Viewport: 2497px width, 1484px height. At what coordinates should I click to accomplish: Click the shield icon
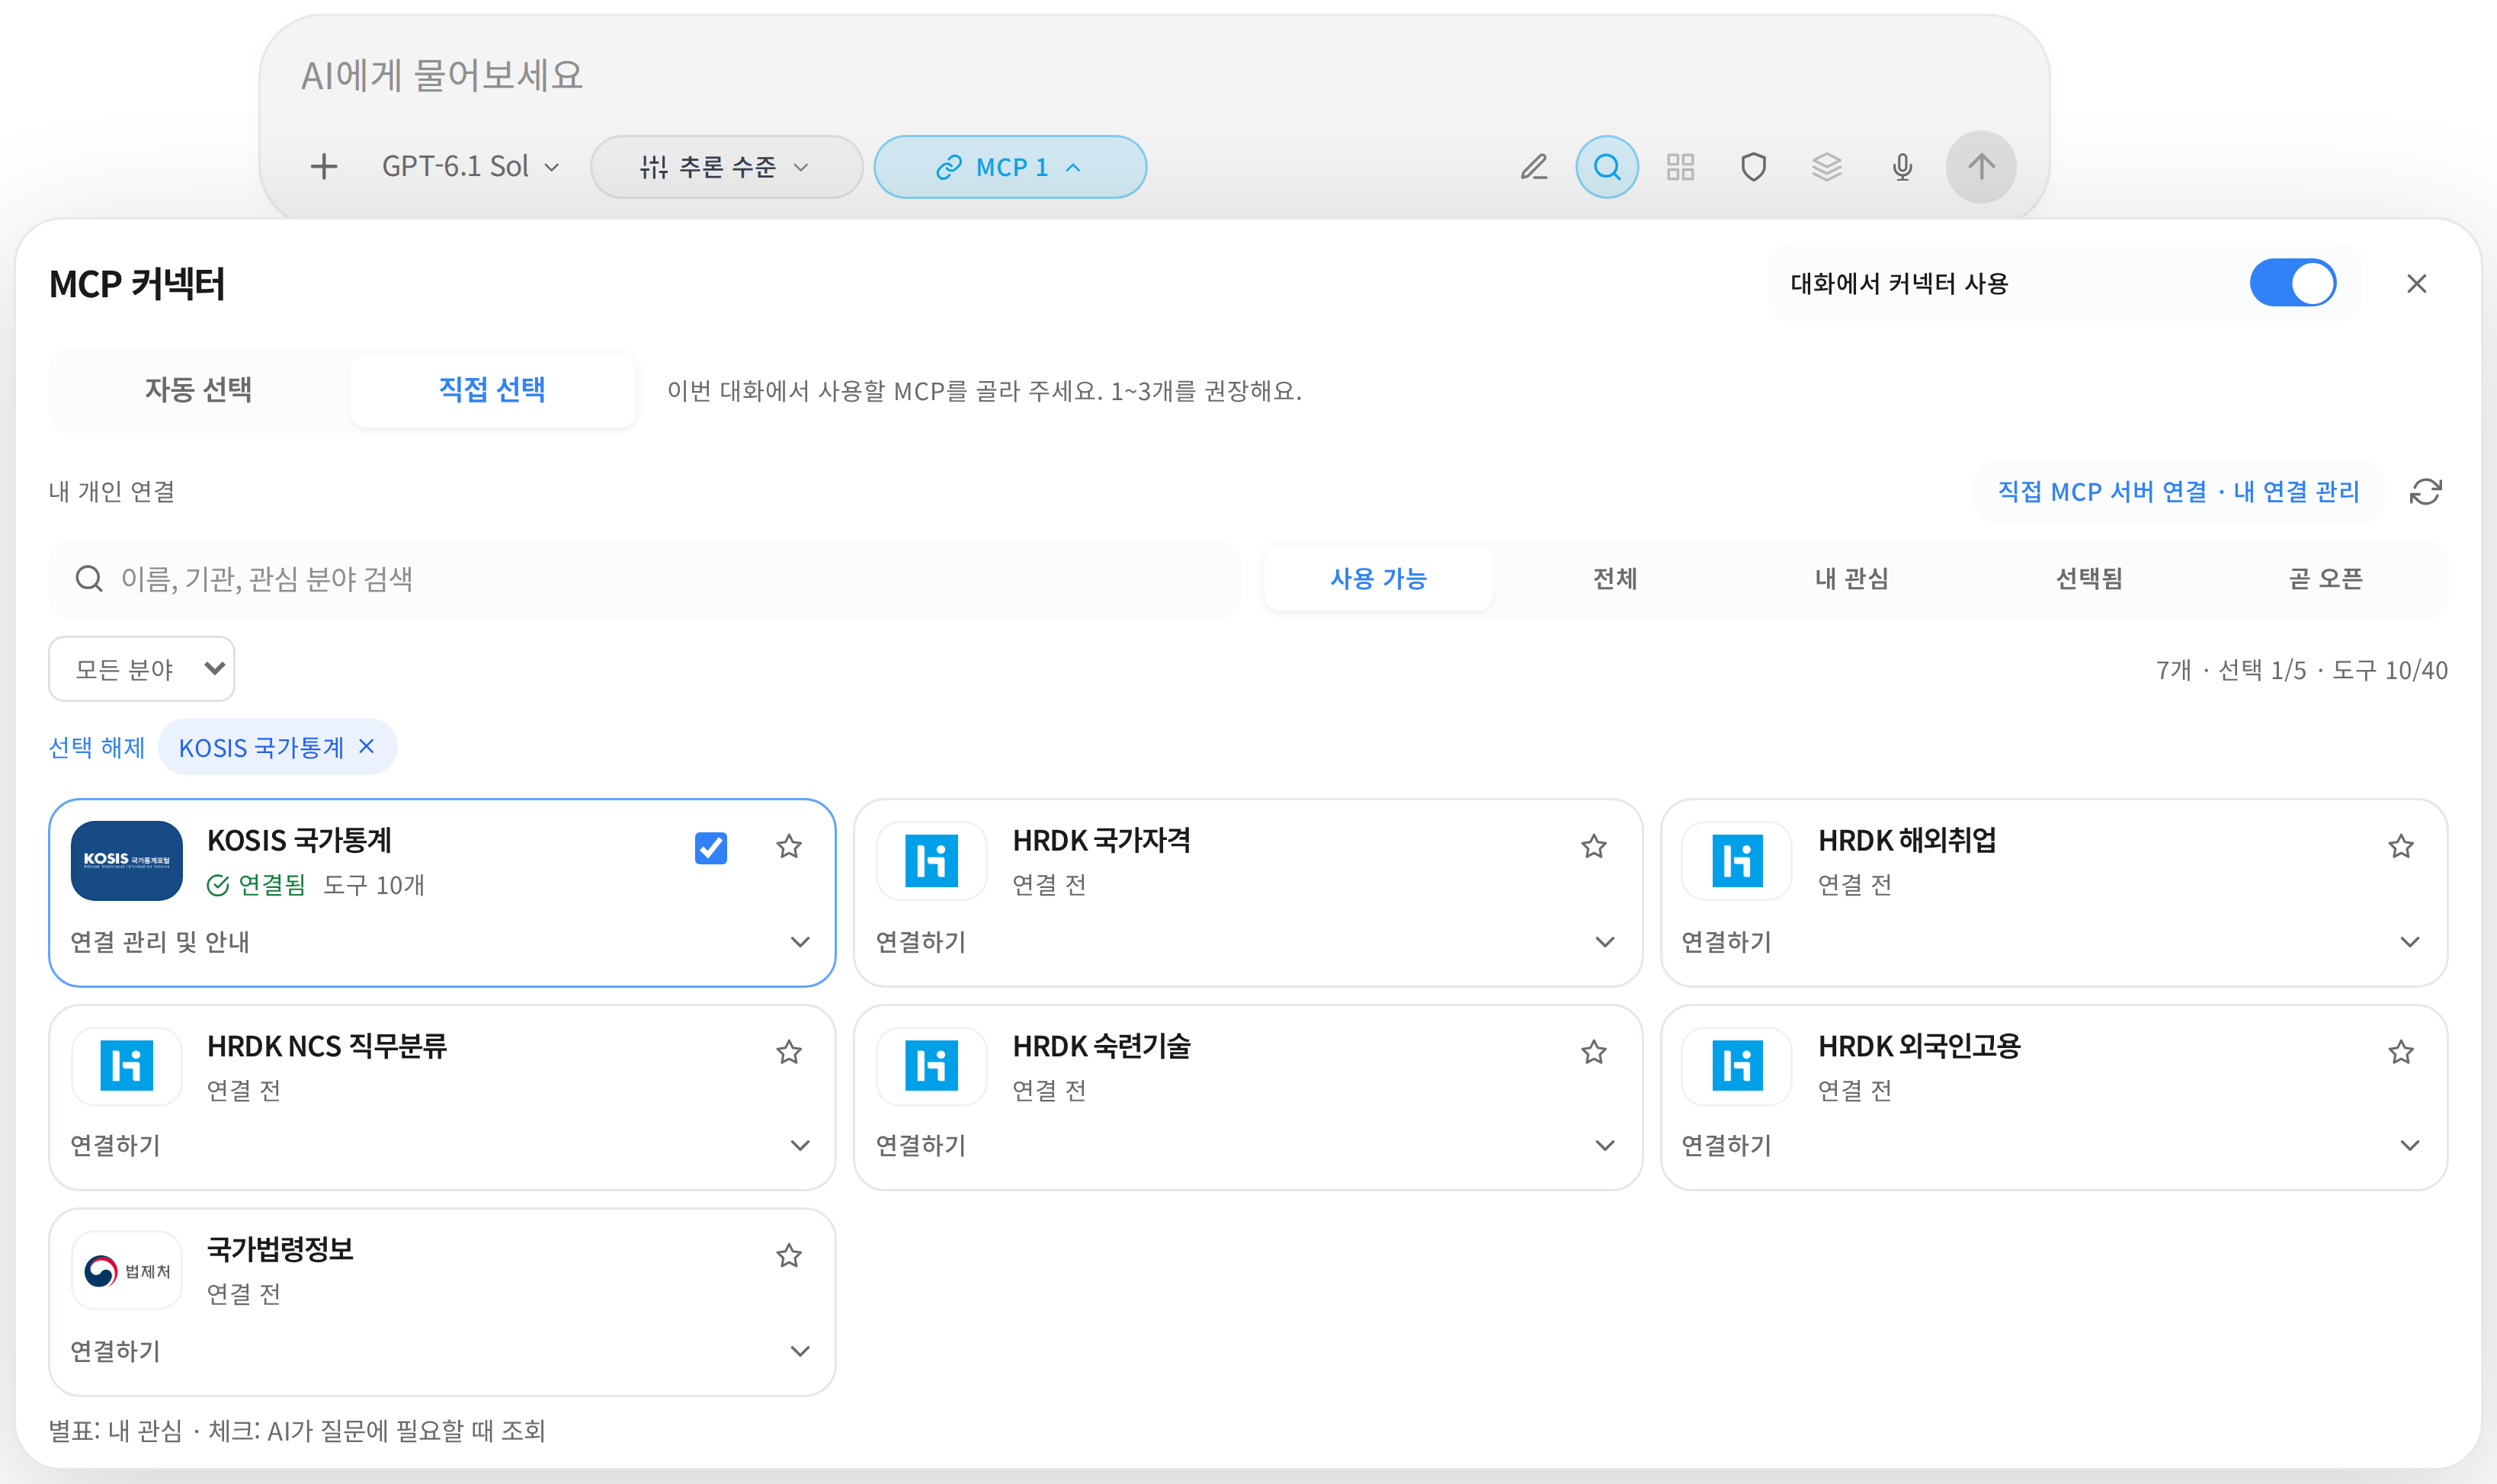[x=1753, y=167]
